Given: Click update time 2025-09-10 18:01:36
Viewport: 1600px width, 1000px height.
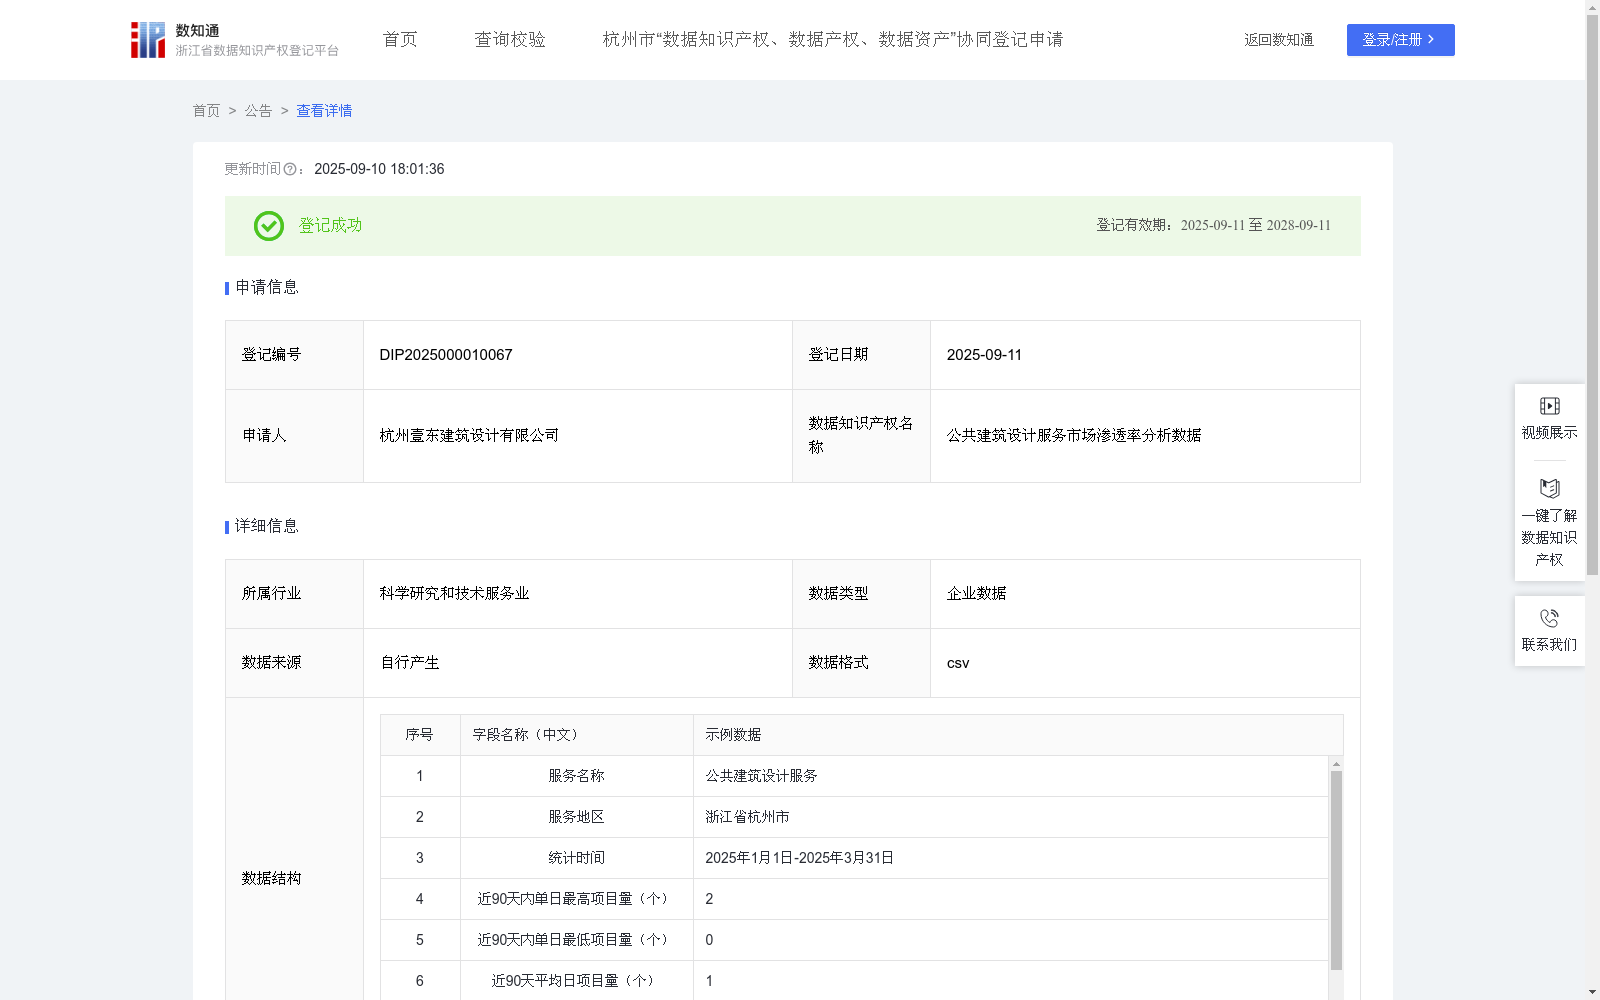Looking at the screenshot, I should click(x=379, y=170).
